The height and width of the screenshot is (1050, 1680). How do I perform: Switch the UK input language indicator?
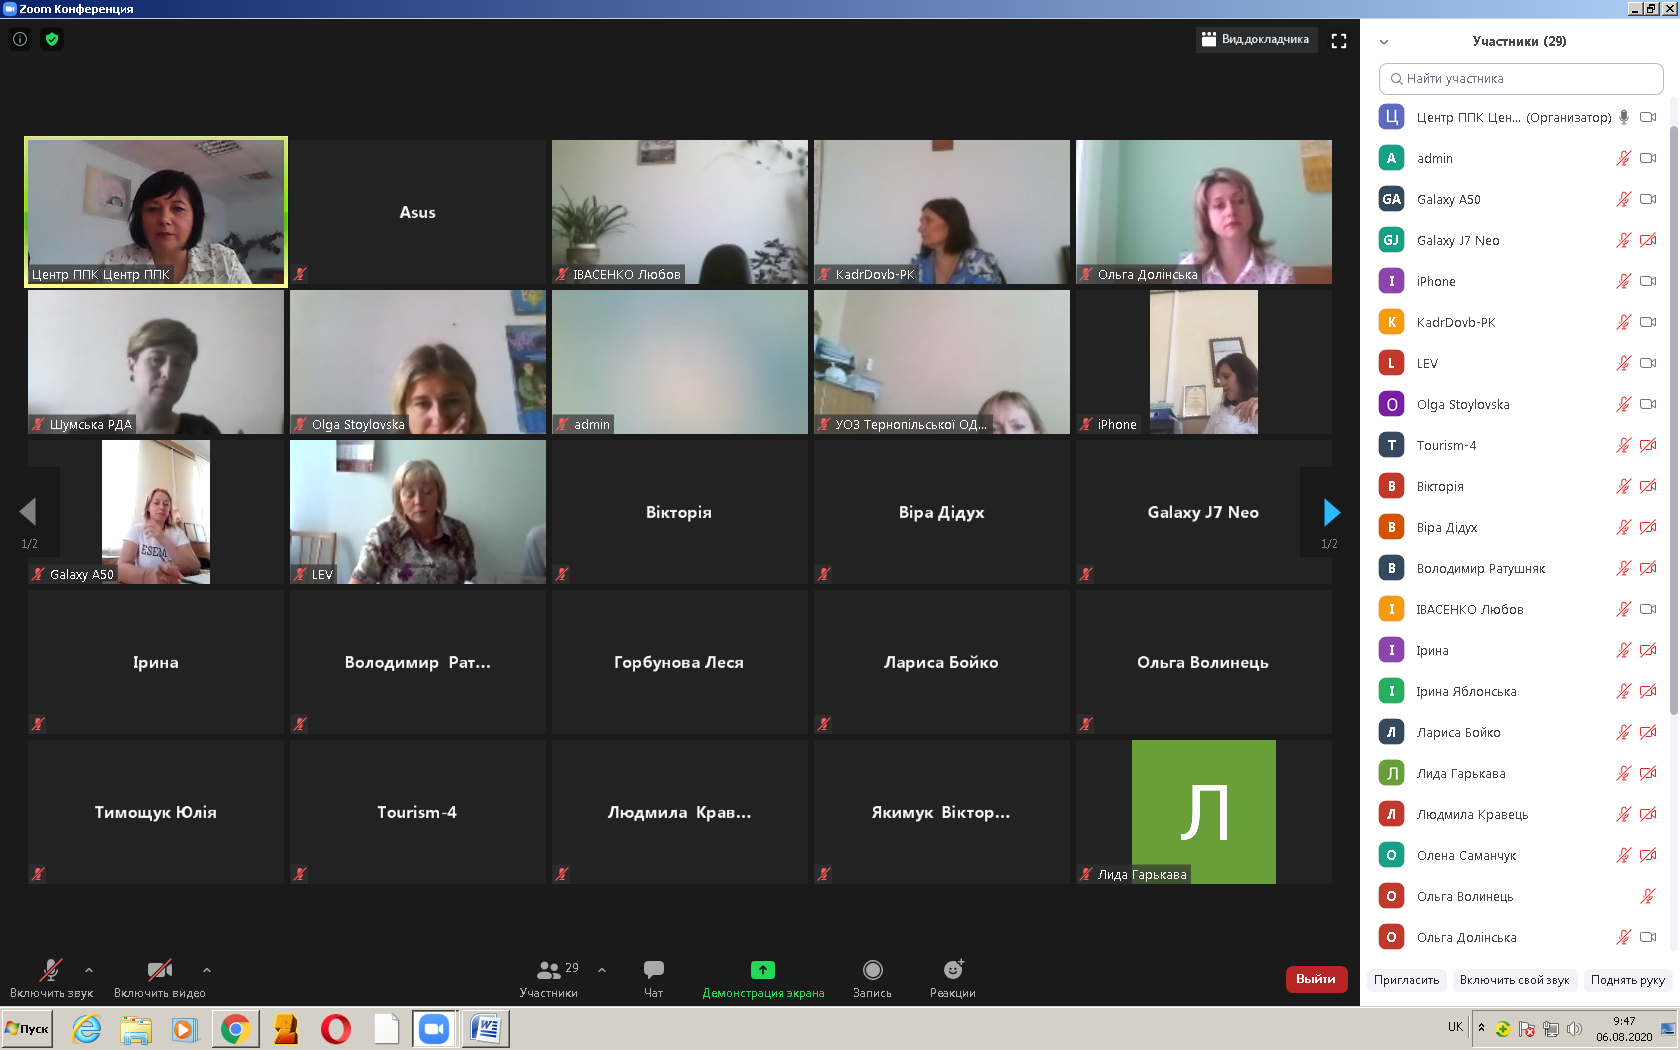pos(1455,1027)
